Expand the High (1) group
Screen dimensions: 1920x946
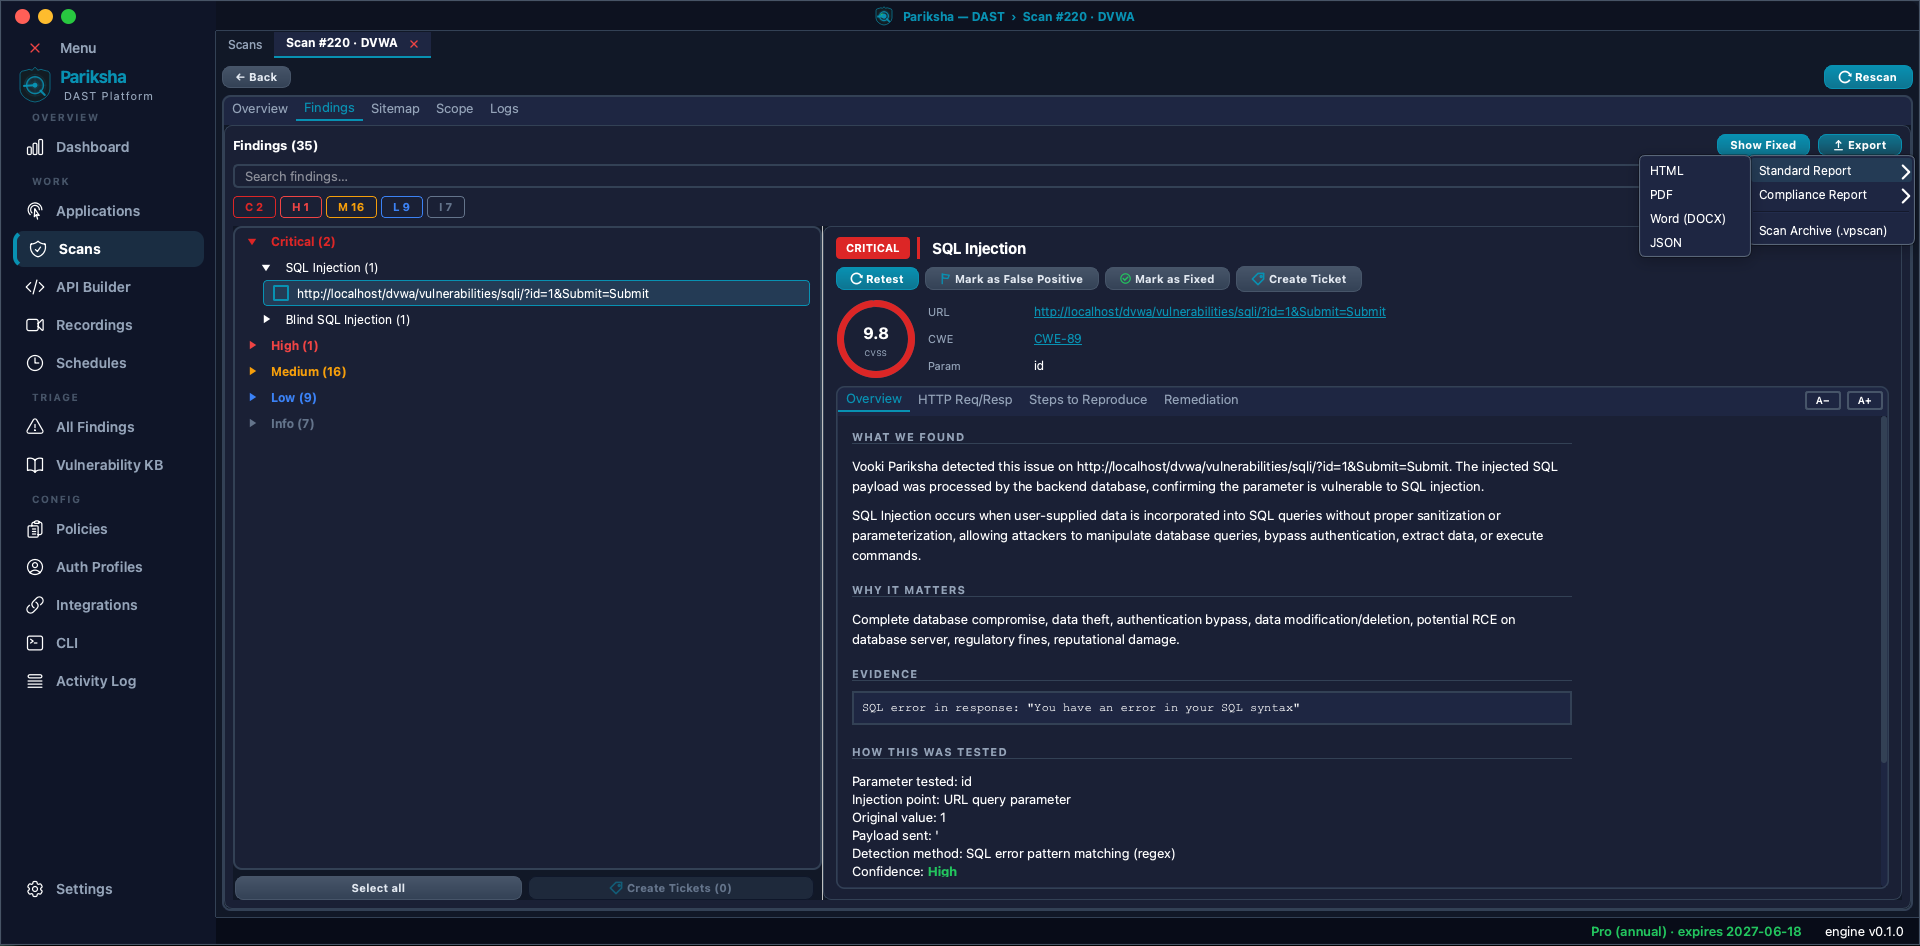[x=252, y=346]
